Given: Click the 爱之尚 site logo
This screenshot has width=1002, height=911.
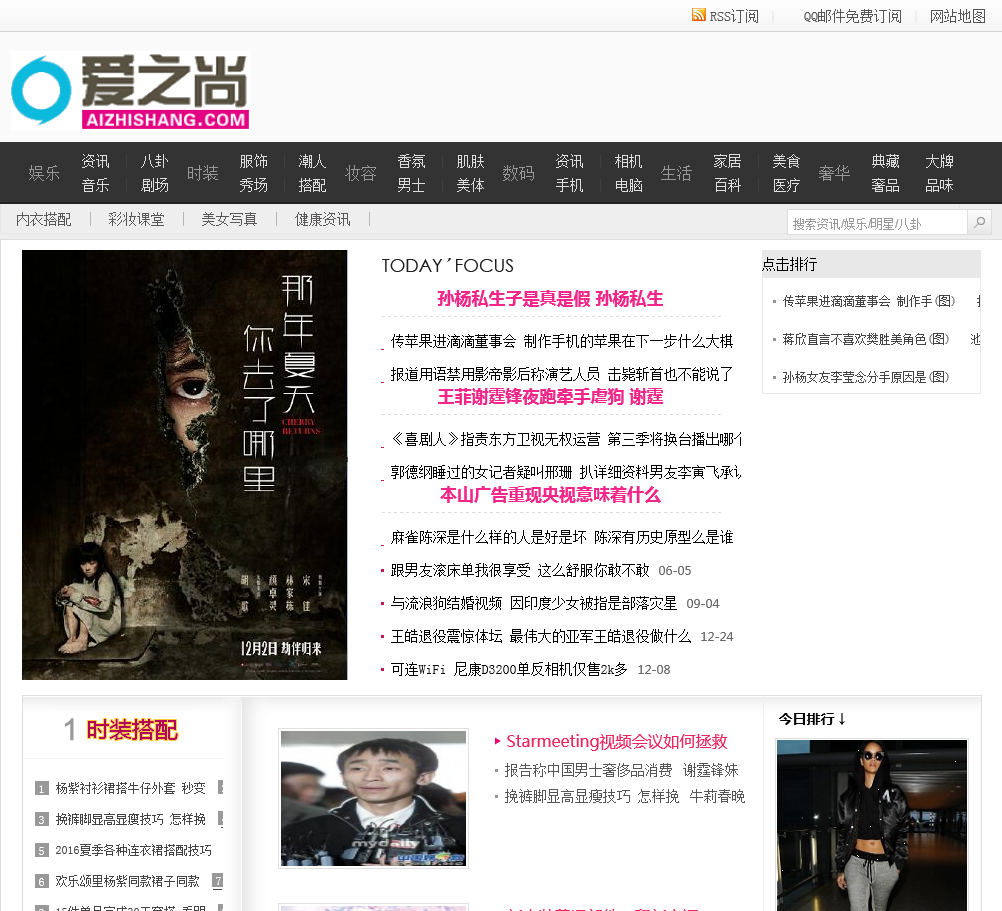Looking at the screenshot, I should (130, 91).
